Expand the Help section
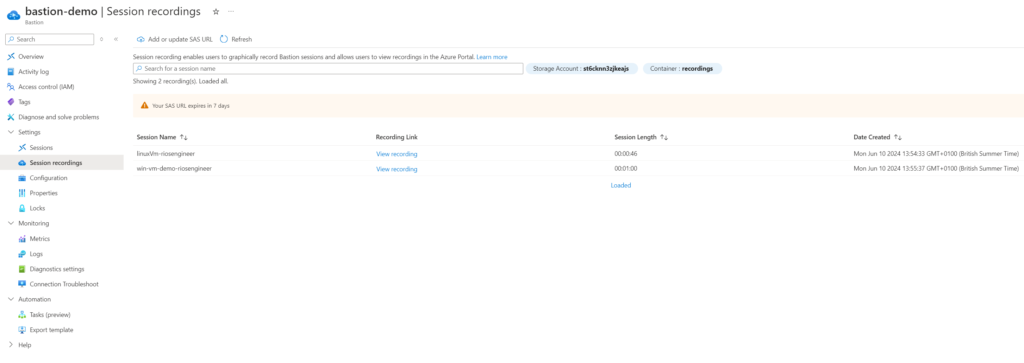Image resolution: width=1024 pixels, height=363 pixels. [10, 345]
